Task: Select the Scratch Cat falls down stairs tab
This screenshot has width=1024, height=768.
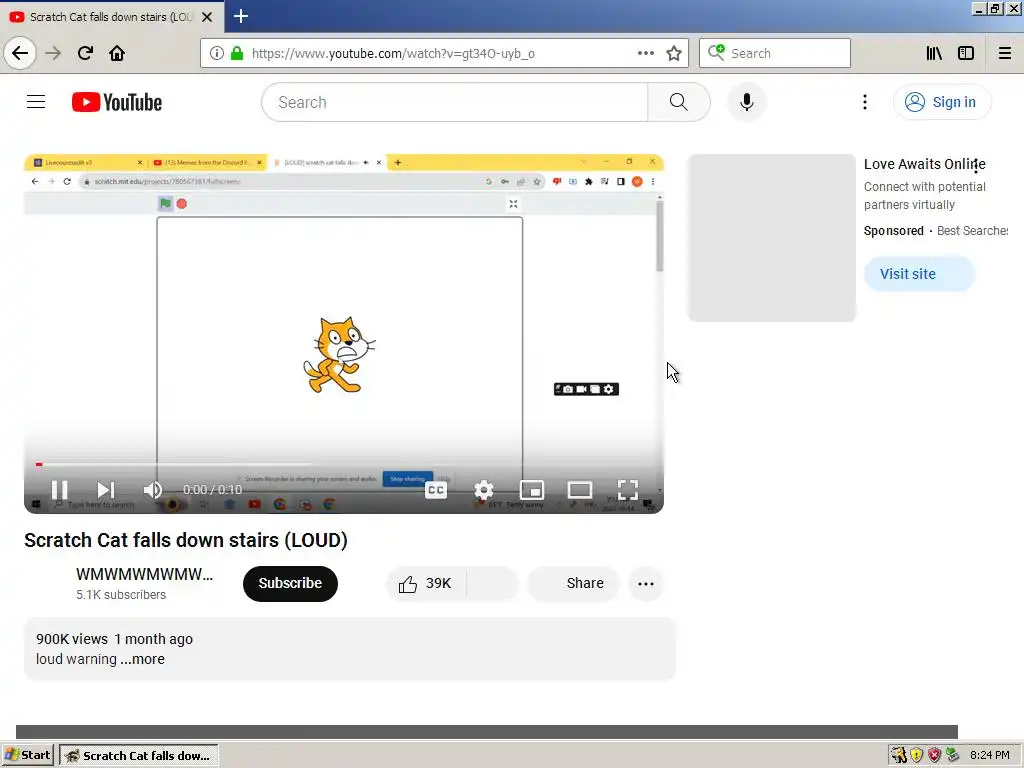Action: [x=111, y=17]
